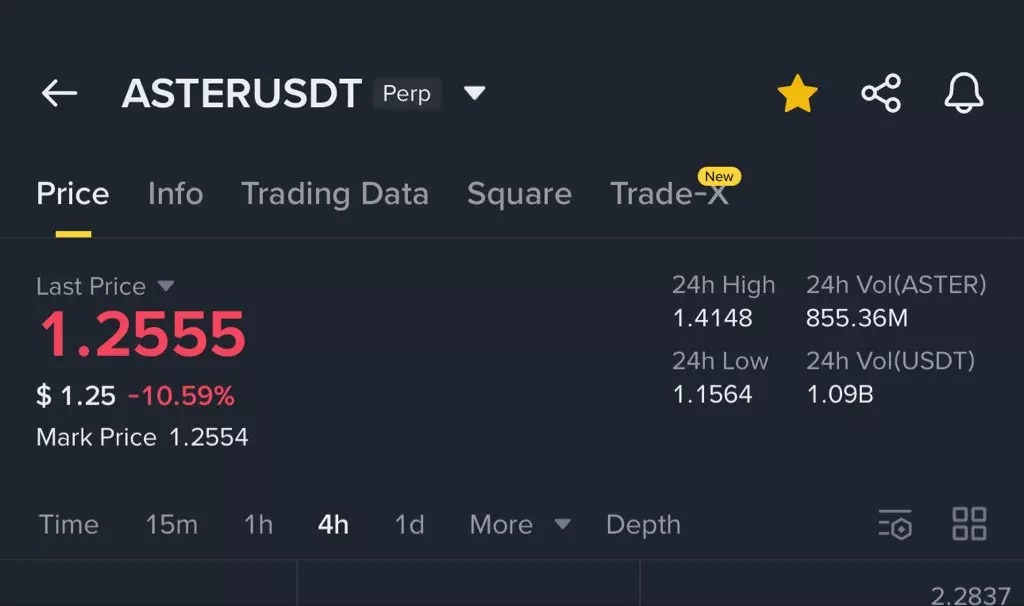Switch to the 1d interval
Screen dimensions: 1024x606
tap(409, 524)
